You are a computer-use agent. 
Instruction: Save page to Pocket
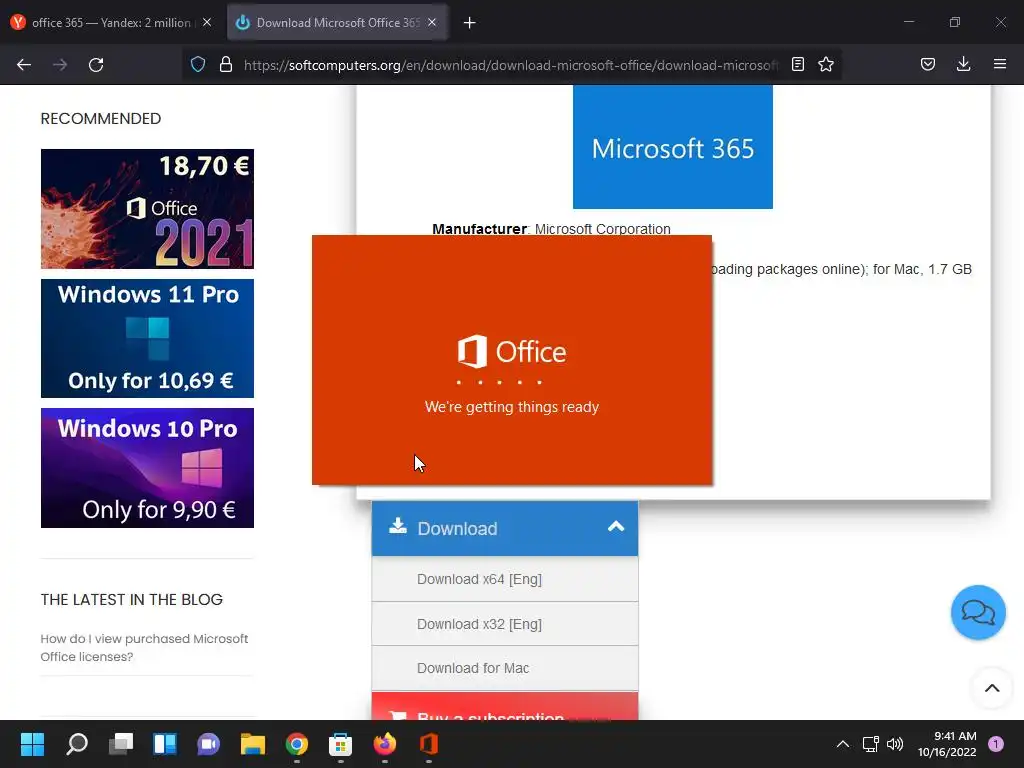(927, 64)
